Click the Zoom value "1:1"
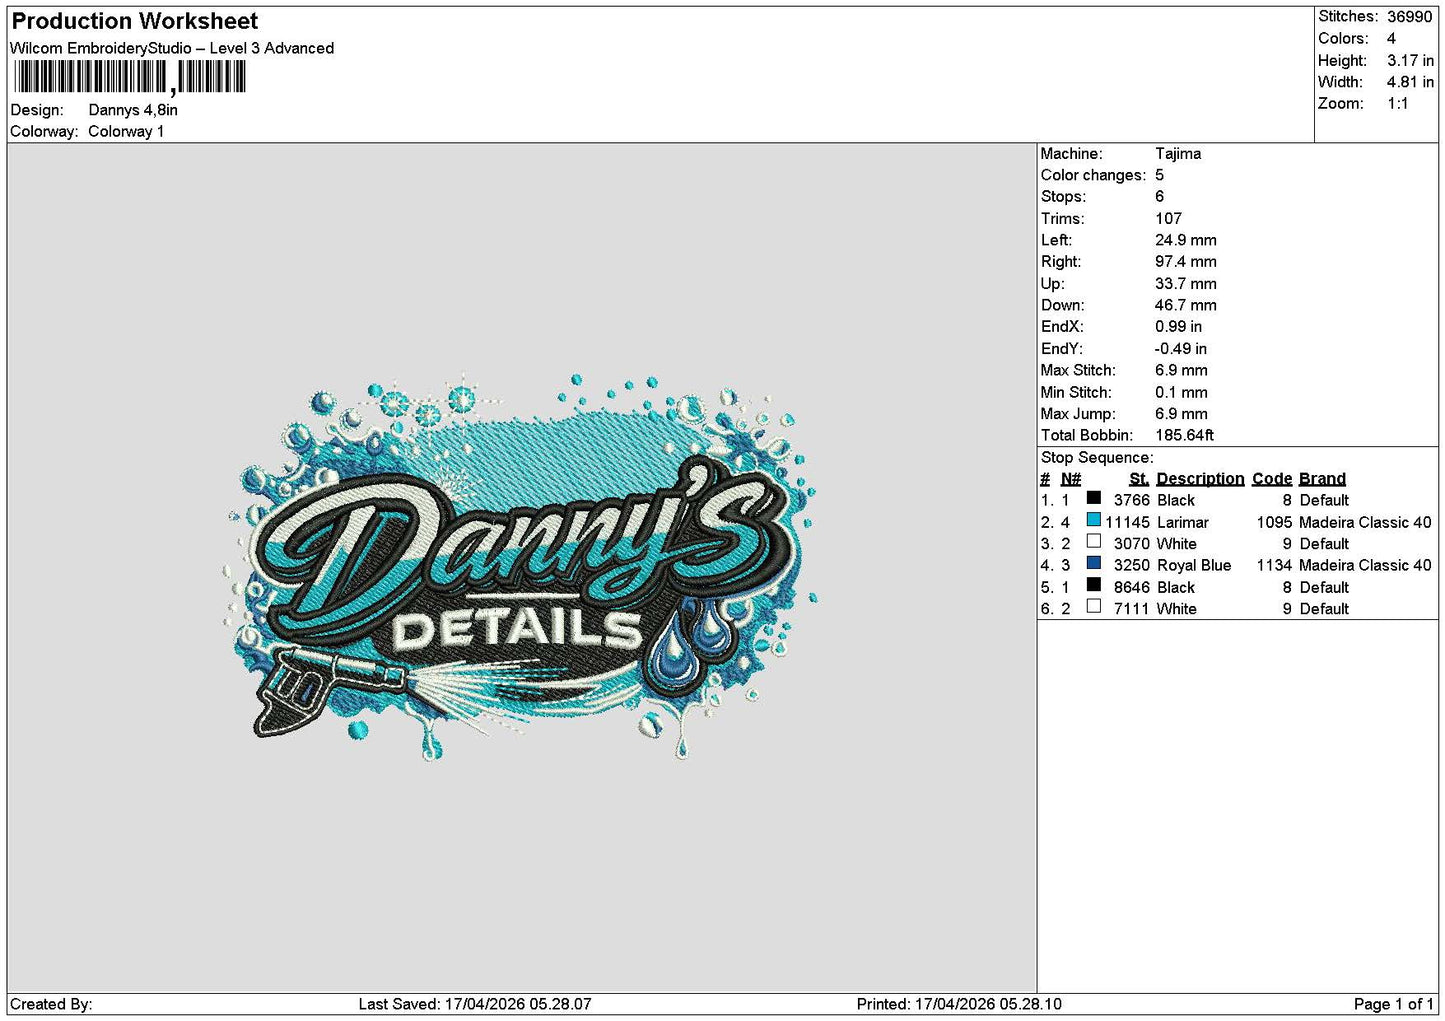Image resolution: width=1445 pixels, height=1021 pixels. (x=1397, y=104)
